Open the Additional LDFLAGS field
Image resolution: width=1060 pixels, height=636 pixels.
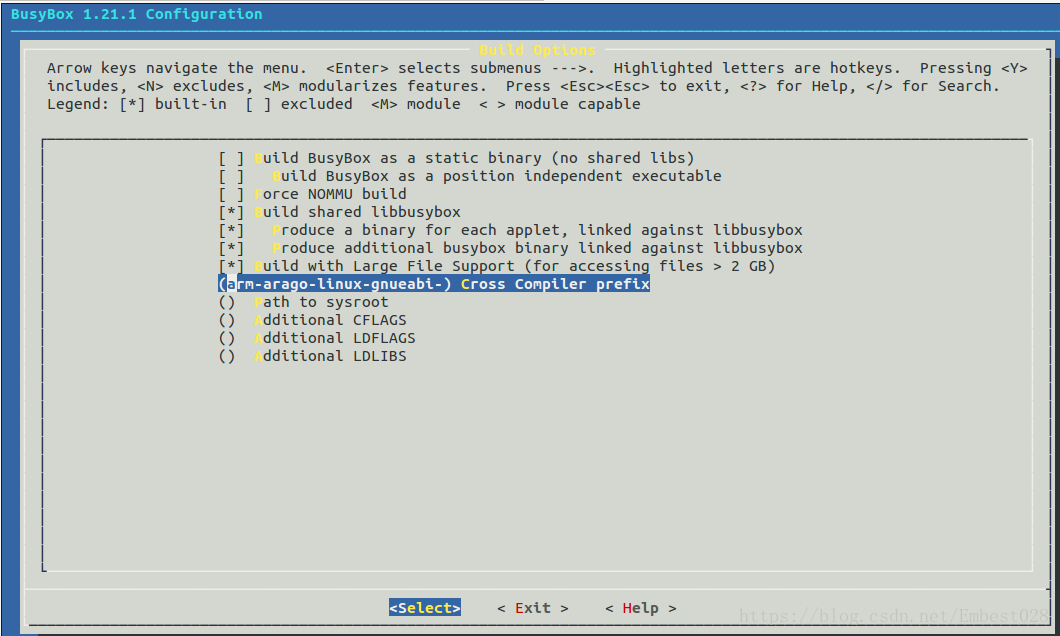[317, 338]
